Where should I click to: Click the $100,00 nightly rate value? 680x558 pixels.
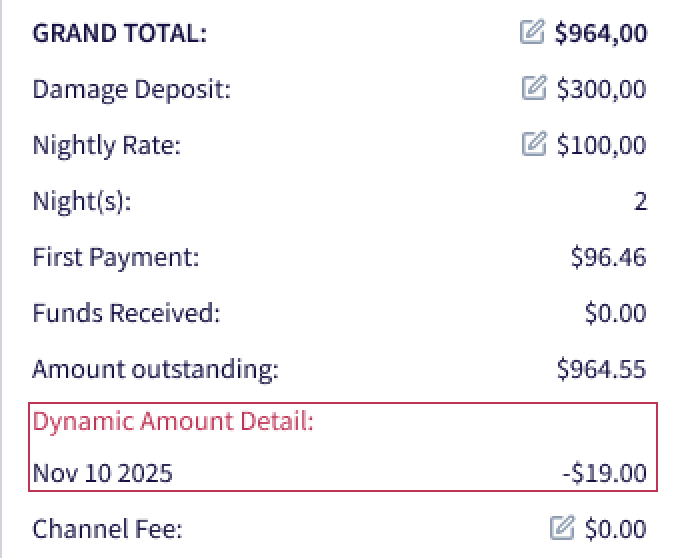(x=601, y=145)
